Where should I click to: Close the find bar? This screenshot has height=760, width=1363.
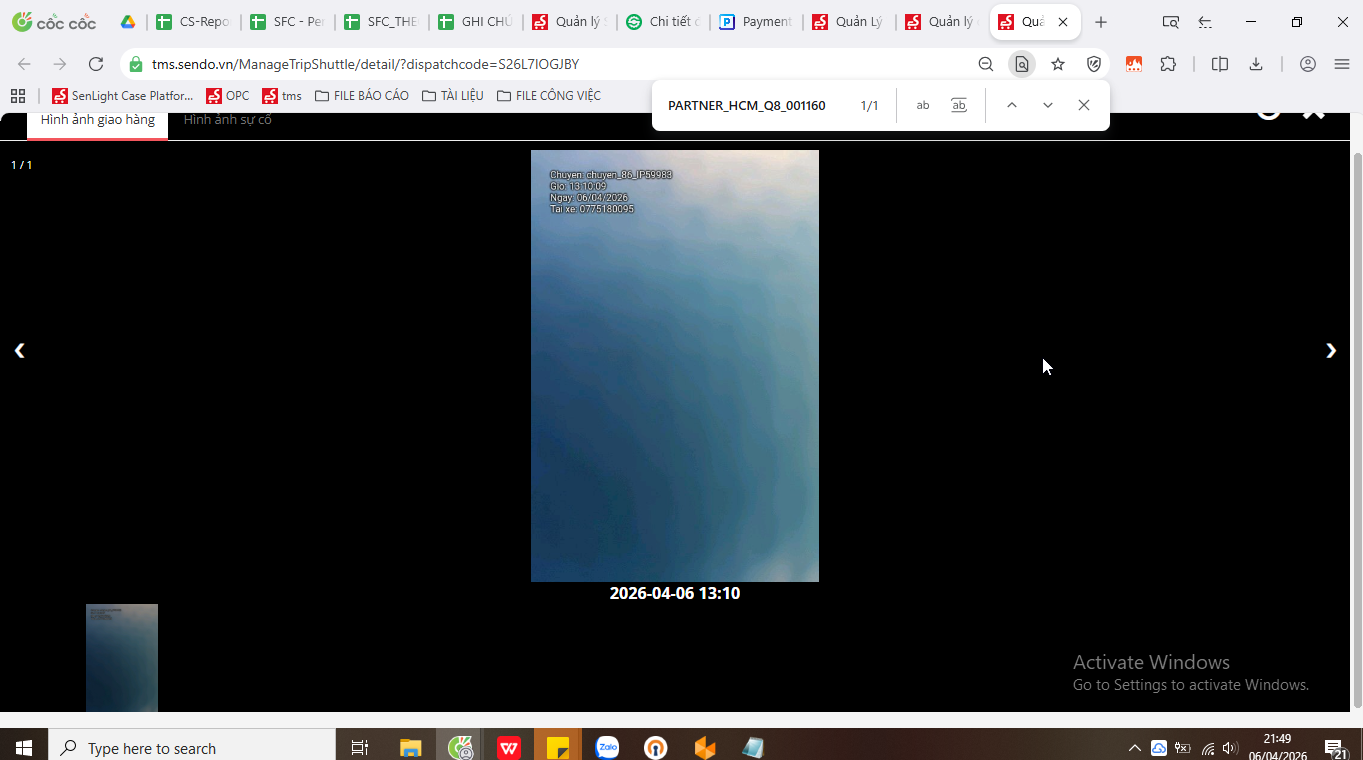point(1084,105)
